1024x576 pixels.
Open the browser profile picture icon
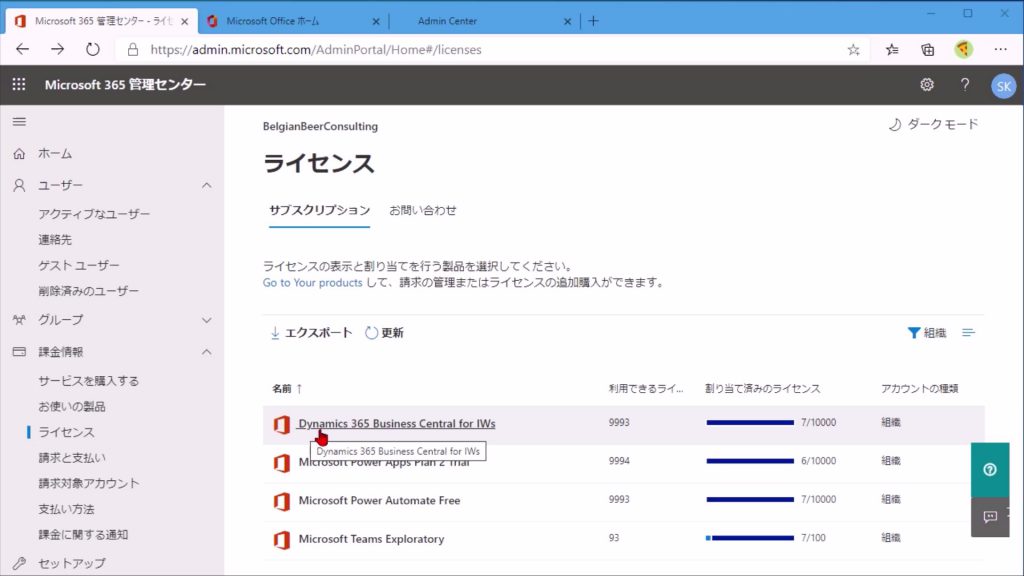(x=963, y=49)
